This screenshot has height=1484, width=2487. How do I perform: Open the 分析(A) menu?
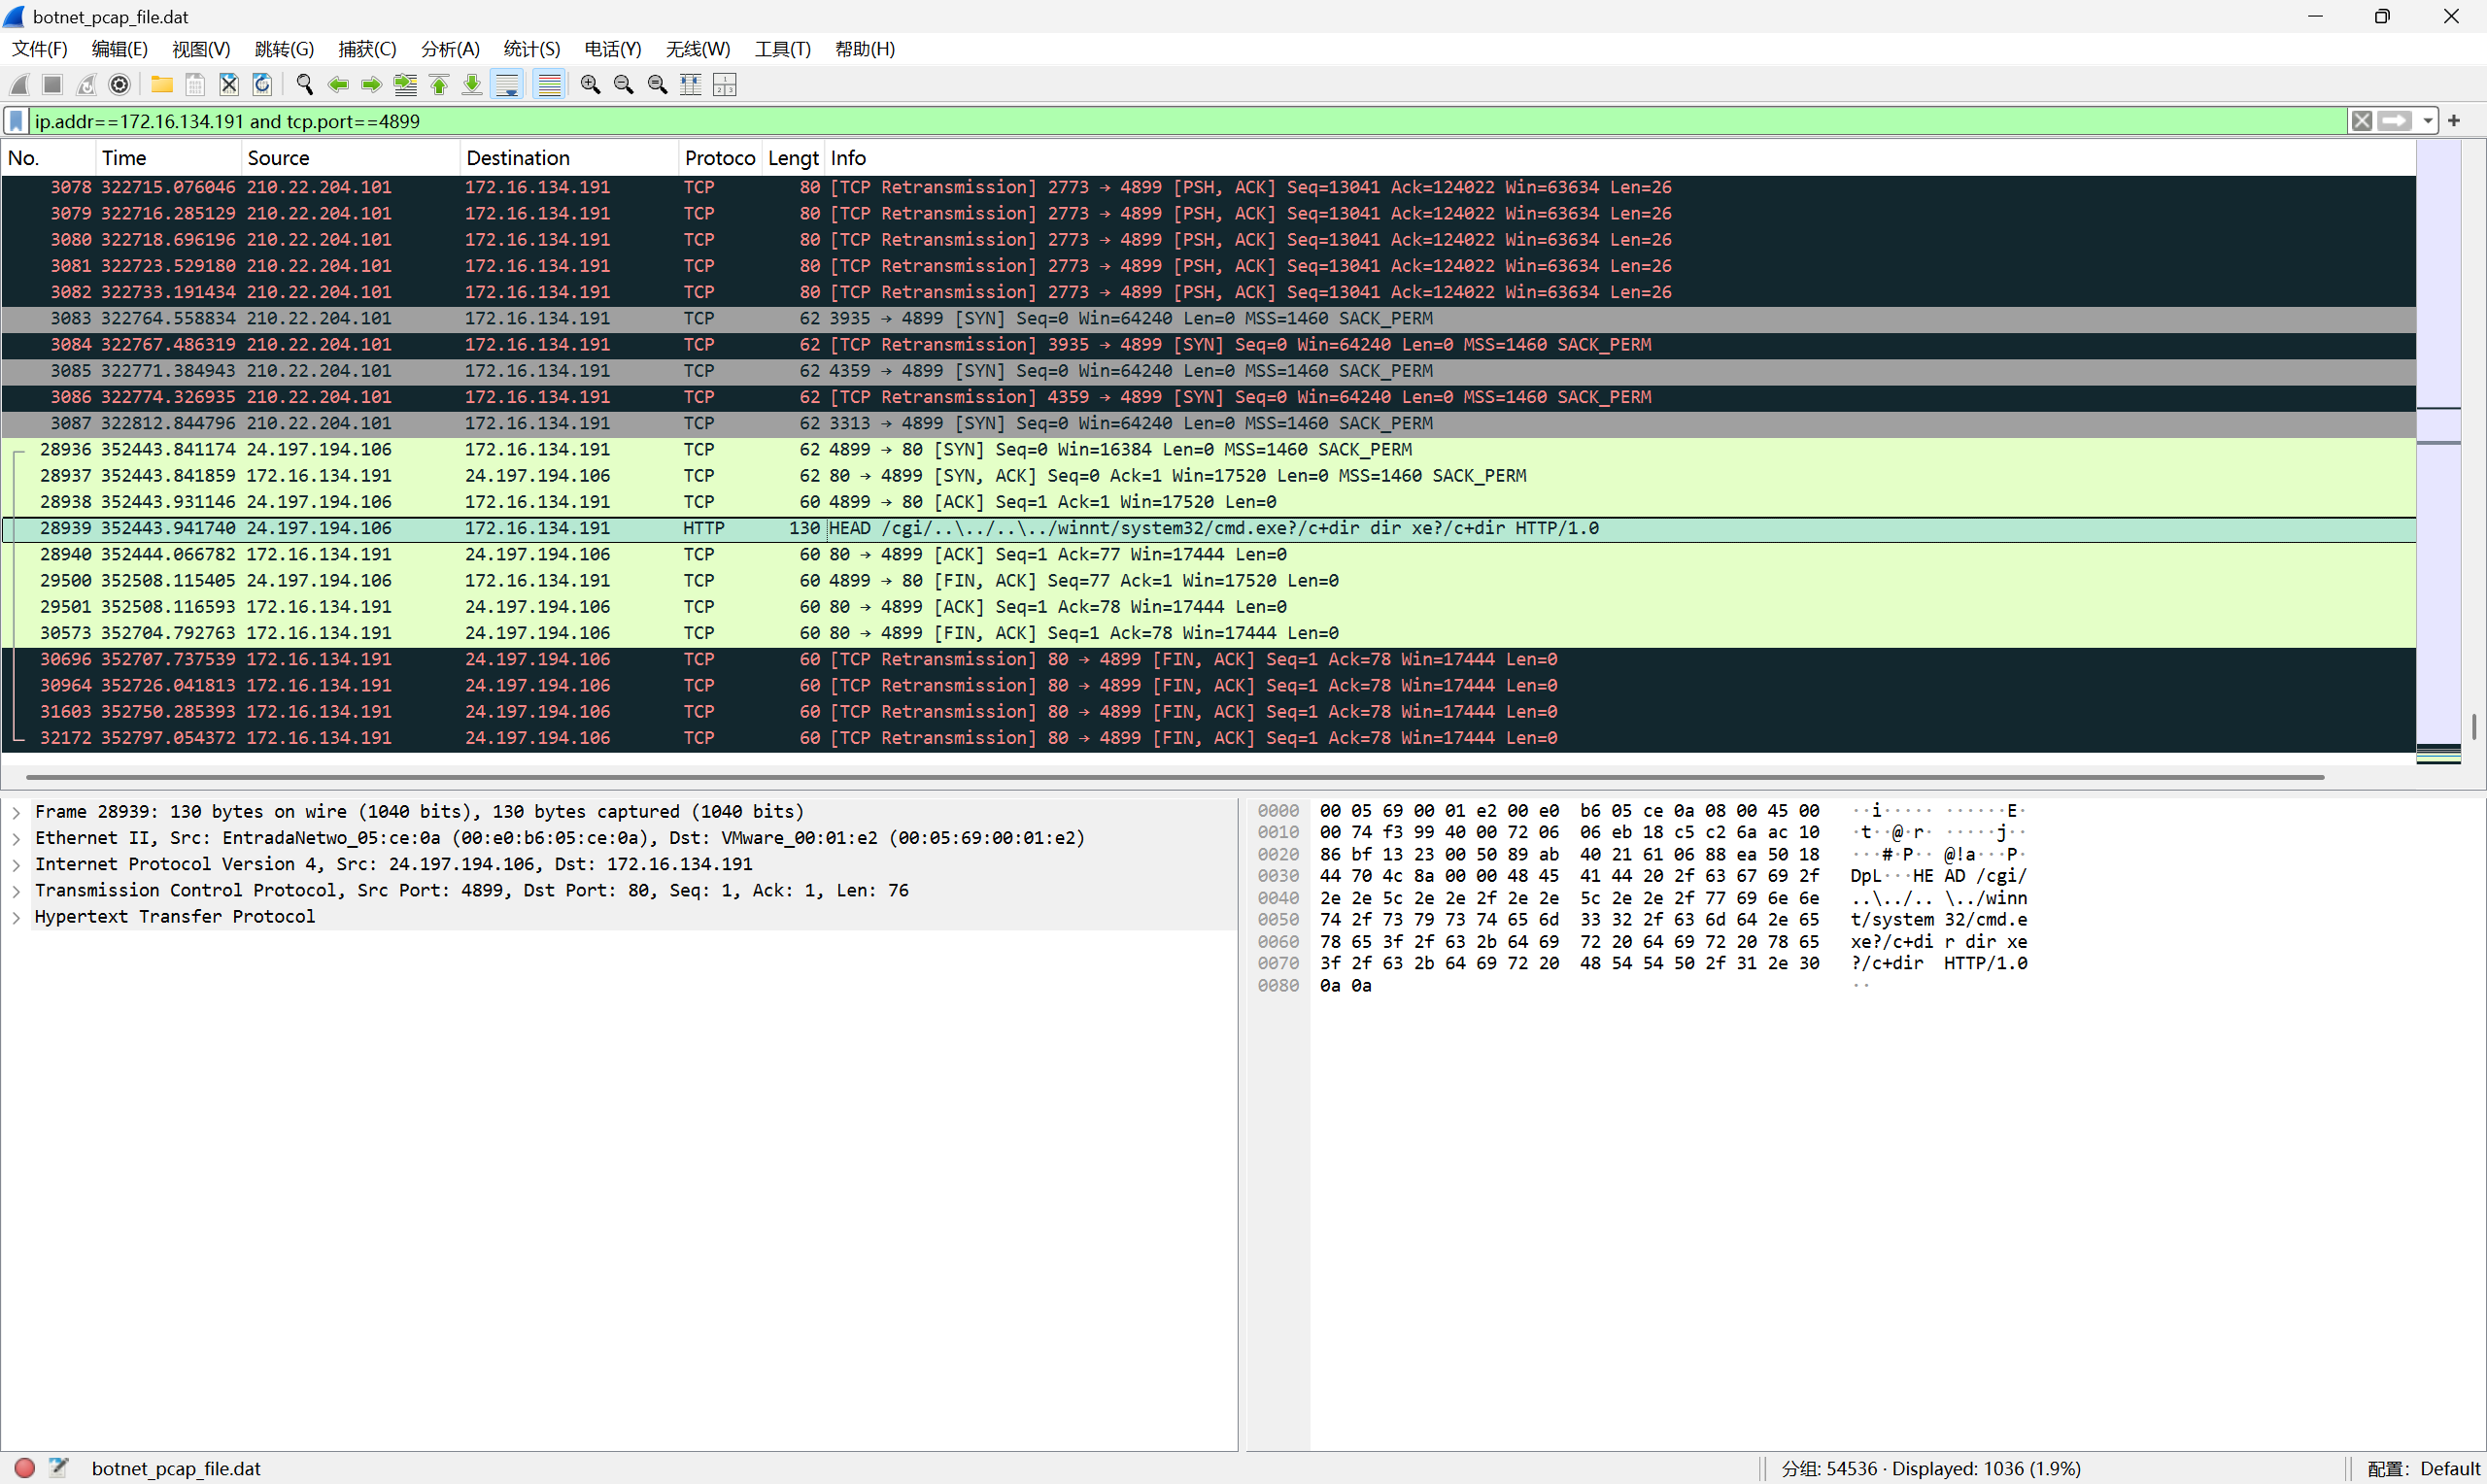pos(449,49)
